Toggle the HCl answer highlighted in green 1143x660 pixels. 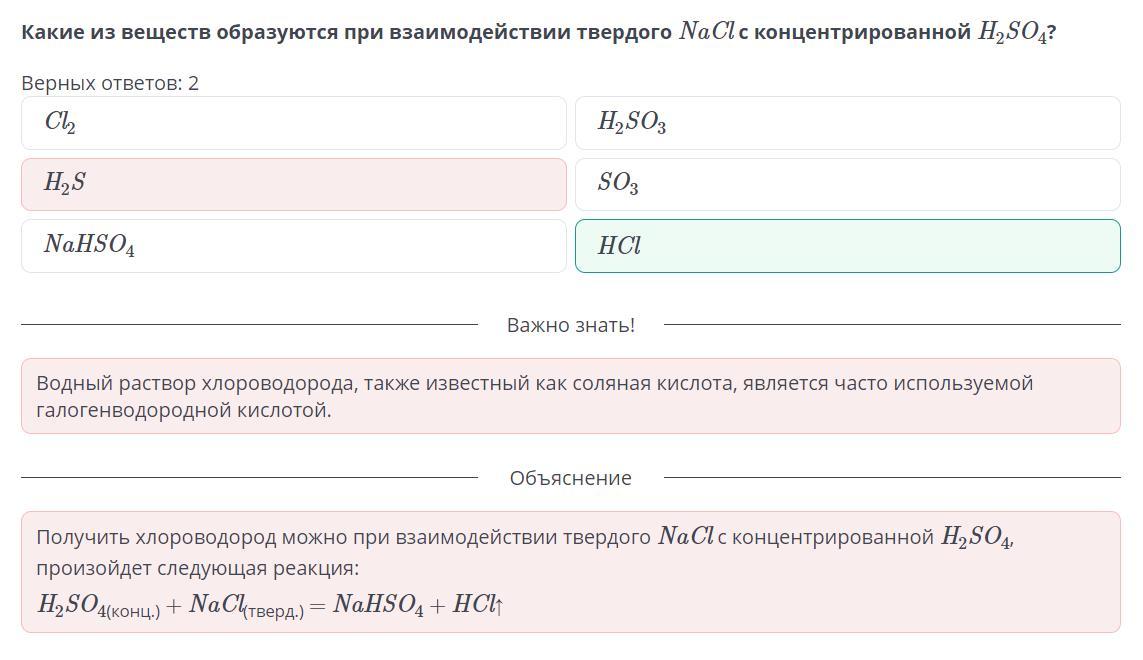click(x=848, y=246)
